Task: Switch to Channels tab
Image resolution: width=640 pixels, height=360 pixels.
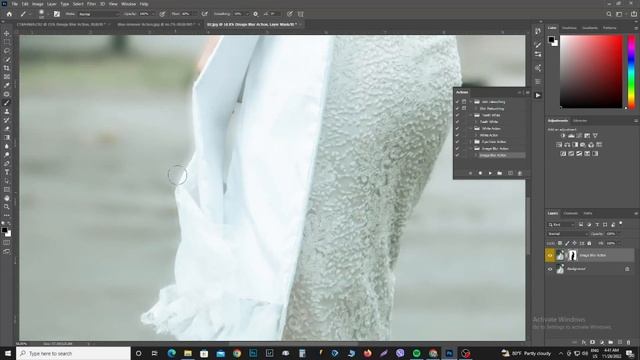Action: [x=571, y=213]
